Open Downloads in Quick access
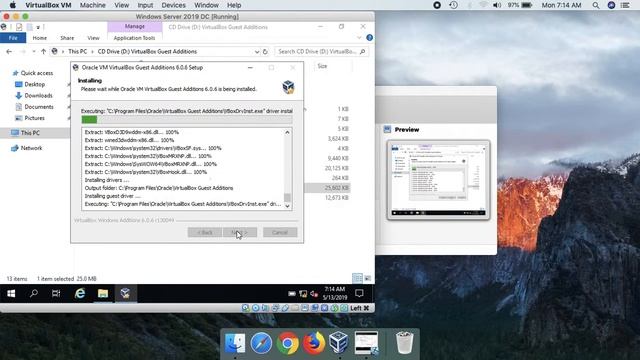 pyautogui.click(x=38, y=96)
